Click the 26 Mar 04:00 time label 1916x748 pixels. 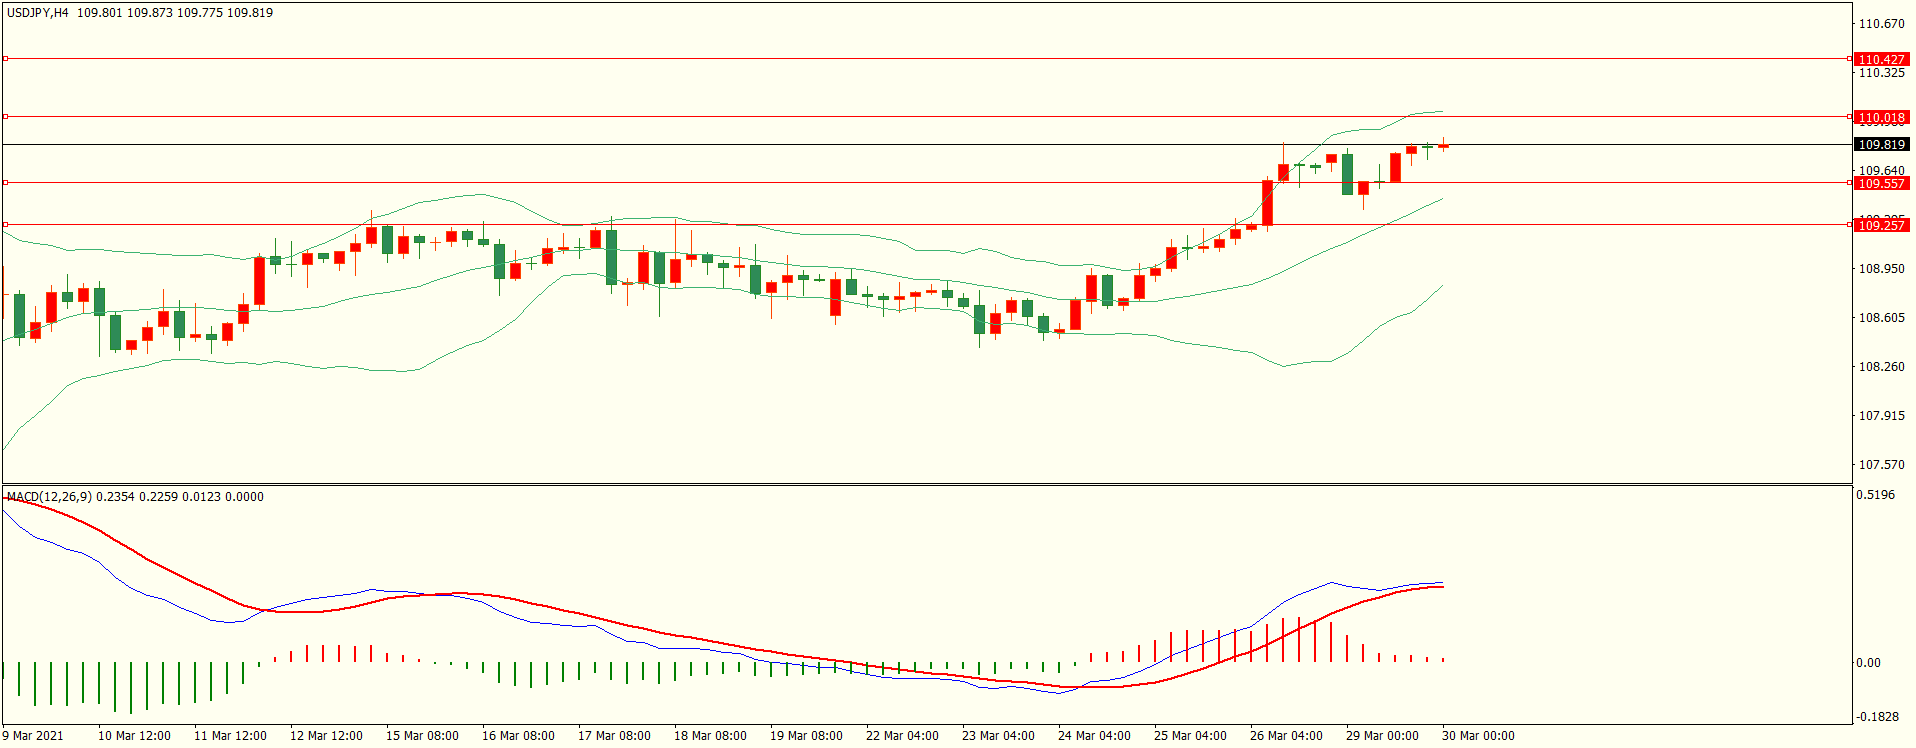[1286, 736]
